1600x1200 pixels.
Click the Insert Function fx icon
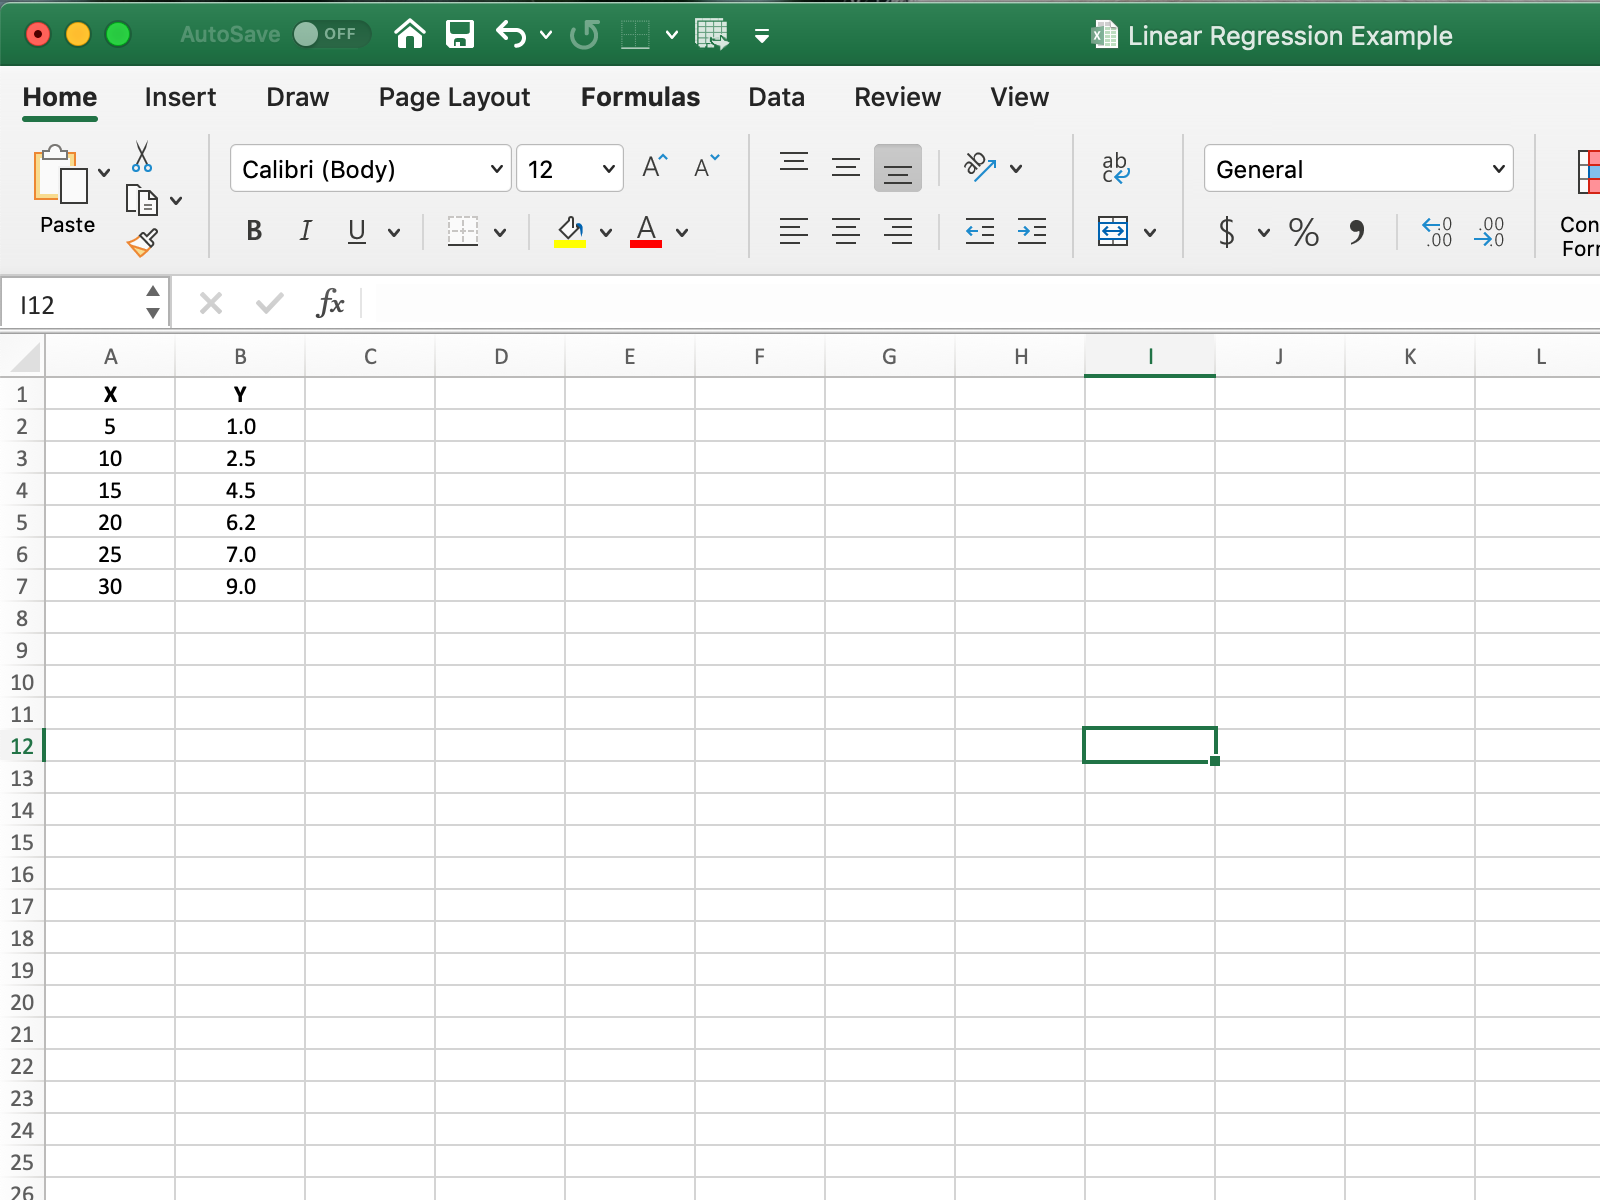point(330,303)
